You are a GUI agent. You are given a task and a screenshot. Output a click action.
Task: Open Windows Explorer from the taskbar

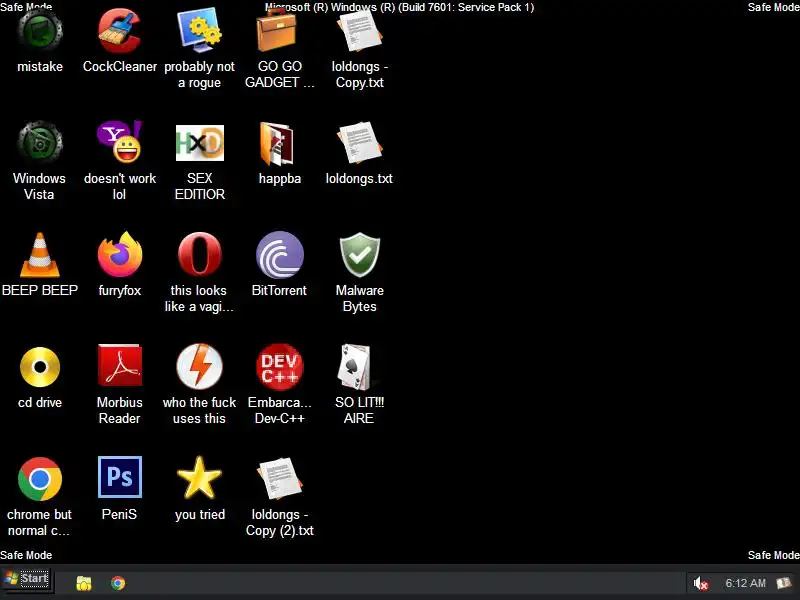tap(84, 583)
